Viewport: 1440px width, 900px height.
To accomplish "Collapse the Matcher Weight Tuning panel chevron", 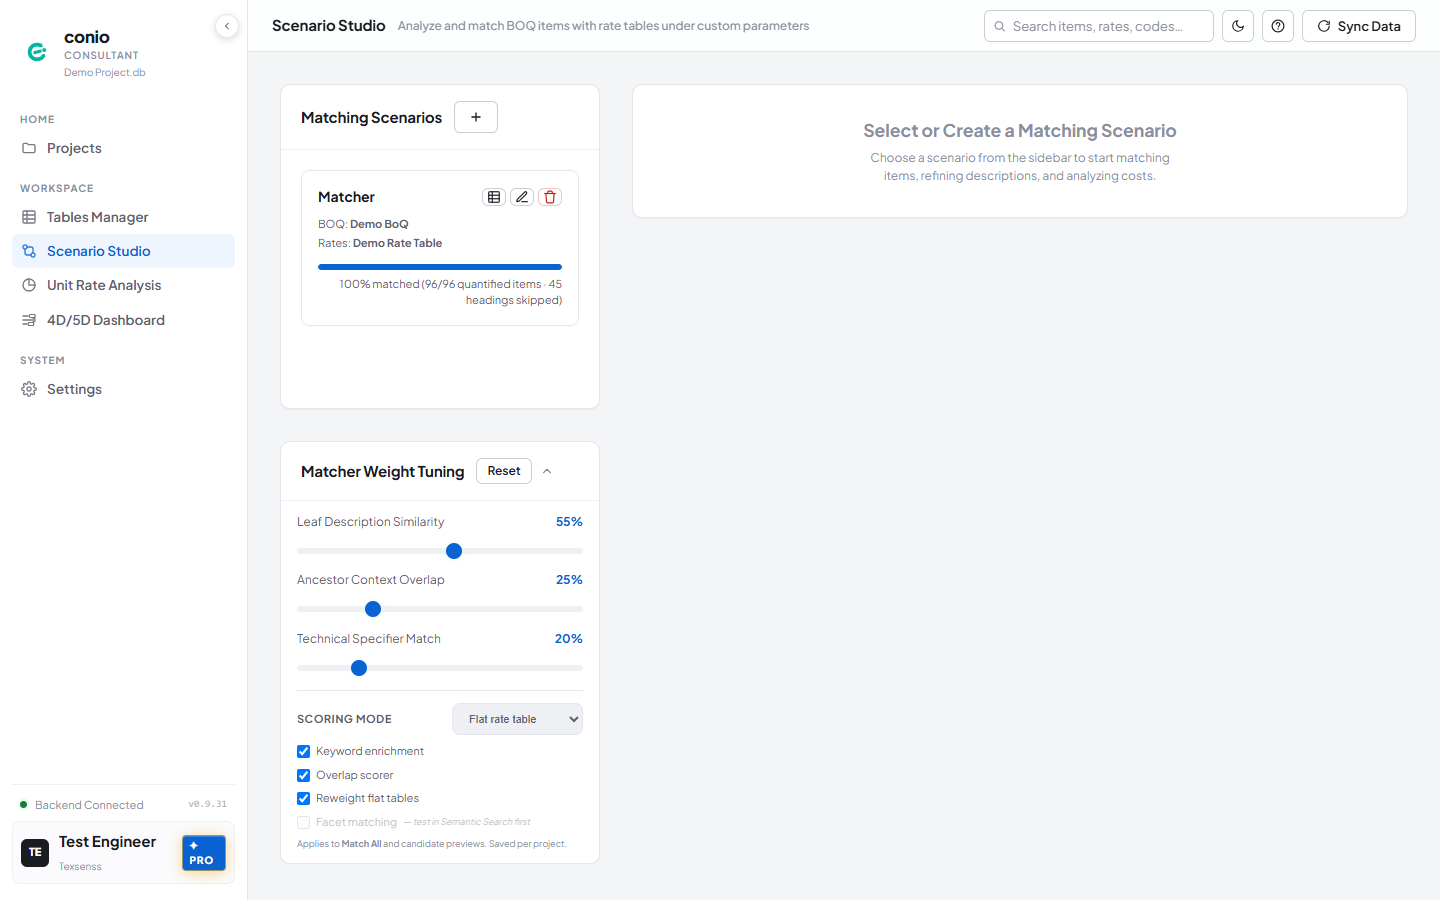I will pos(547,471).
